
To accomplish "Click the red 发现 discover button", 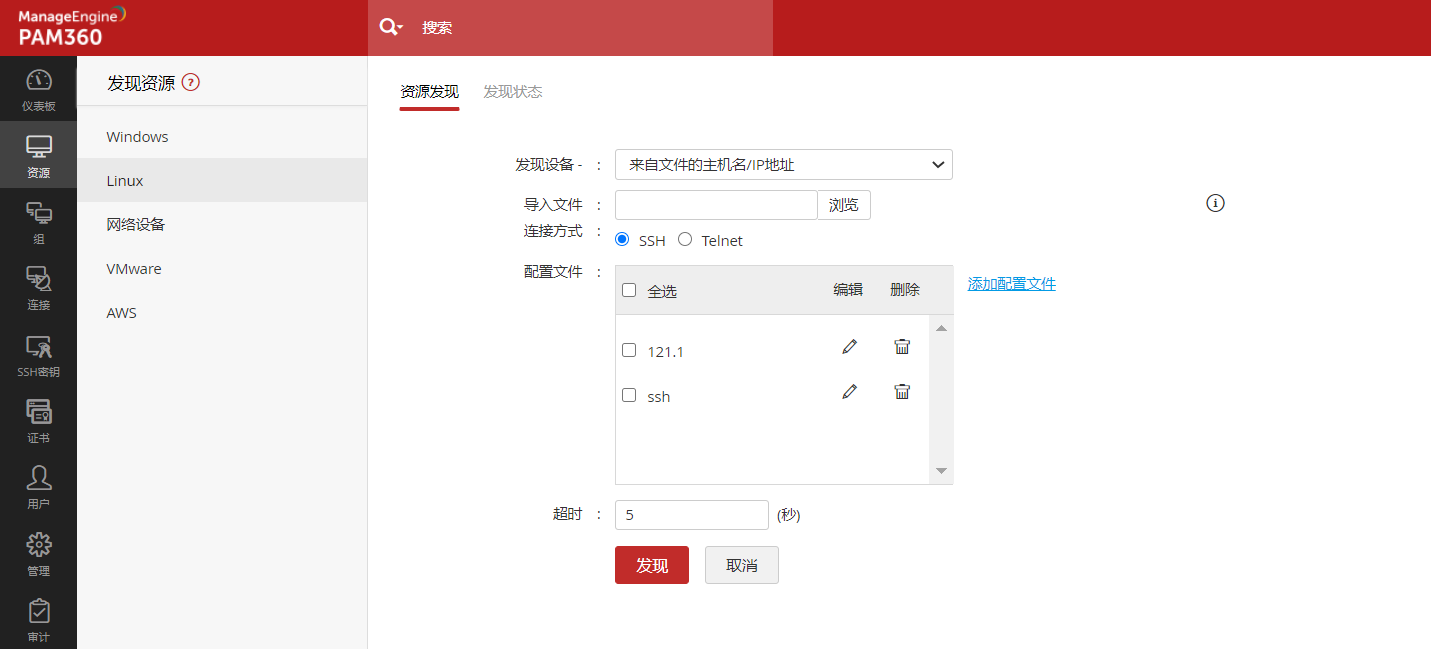I will [652, 565].
